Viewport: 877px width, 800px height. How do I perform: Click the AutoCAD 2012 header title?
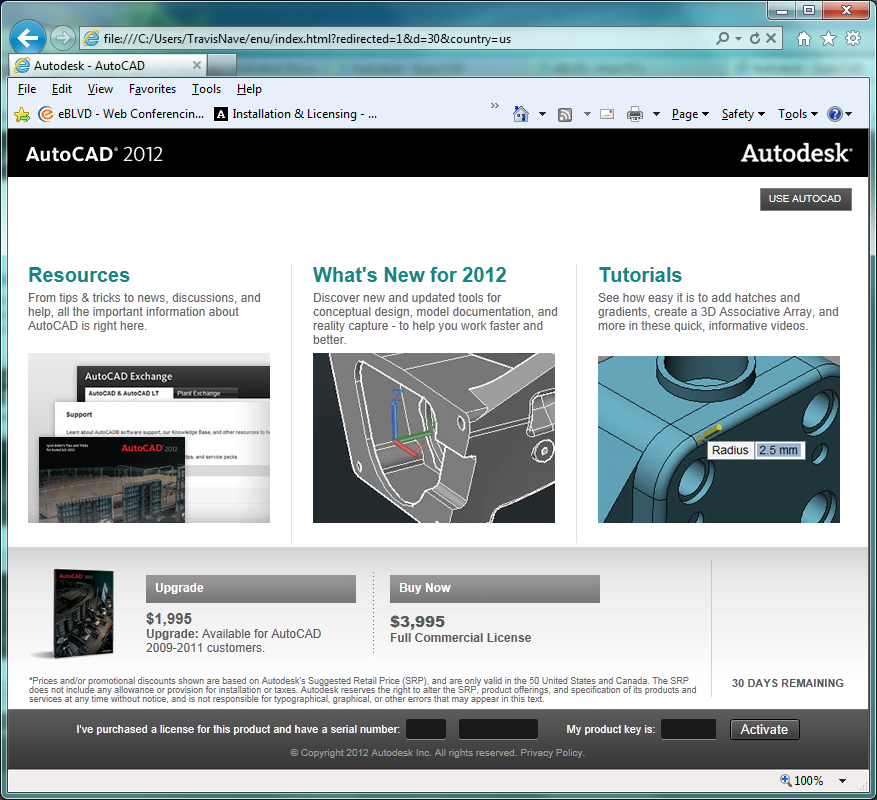click(x=94, y=154)
